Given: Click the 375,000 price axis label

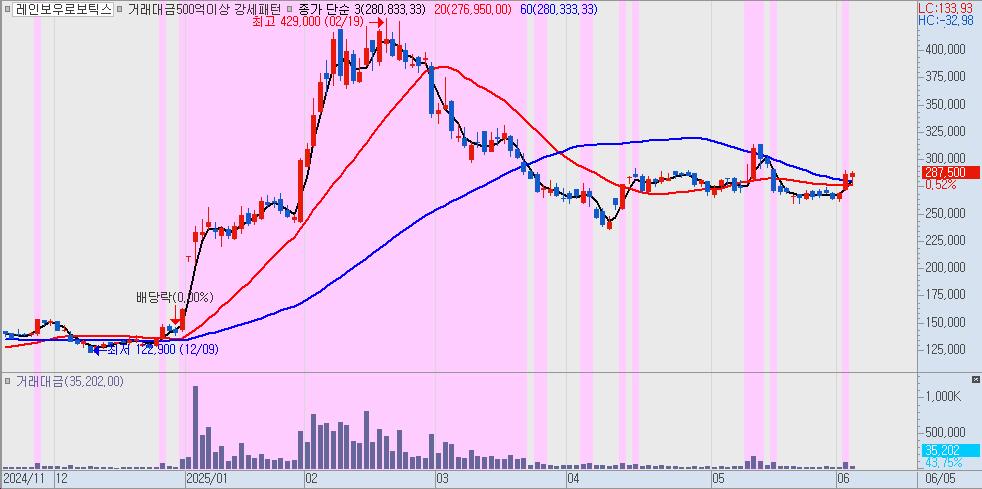Looking at the screenshot, I should [944, 76].
